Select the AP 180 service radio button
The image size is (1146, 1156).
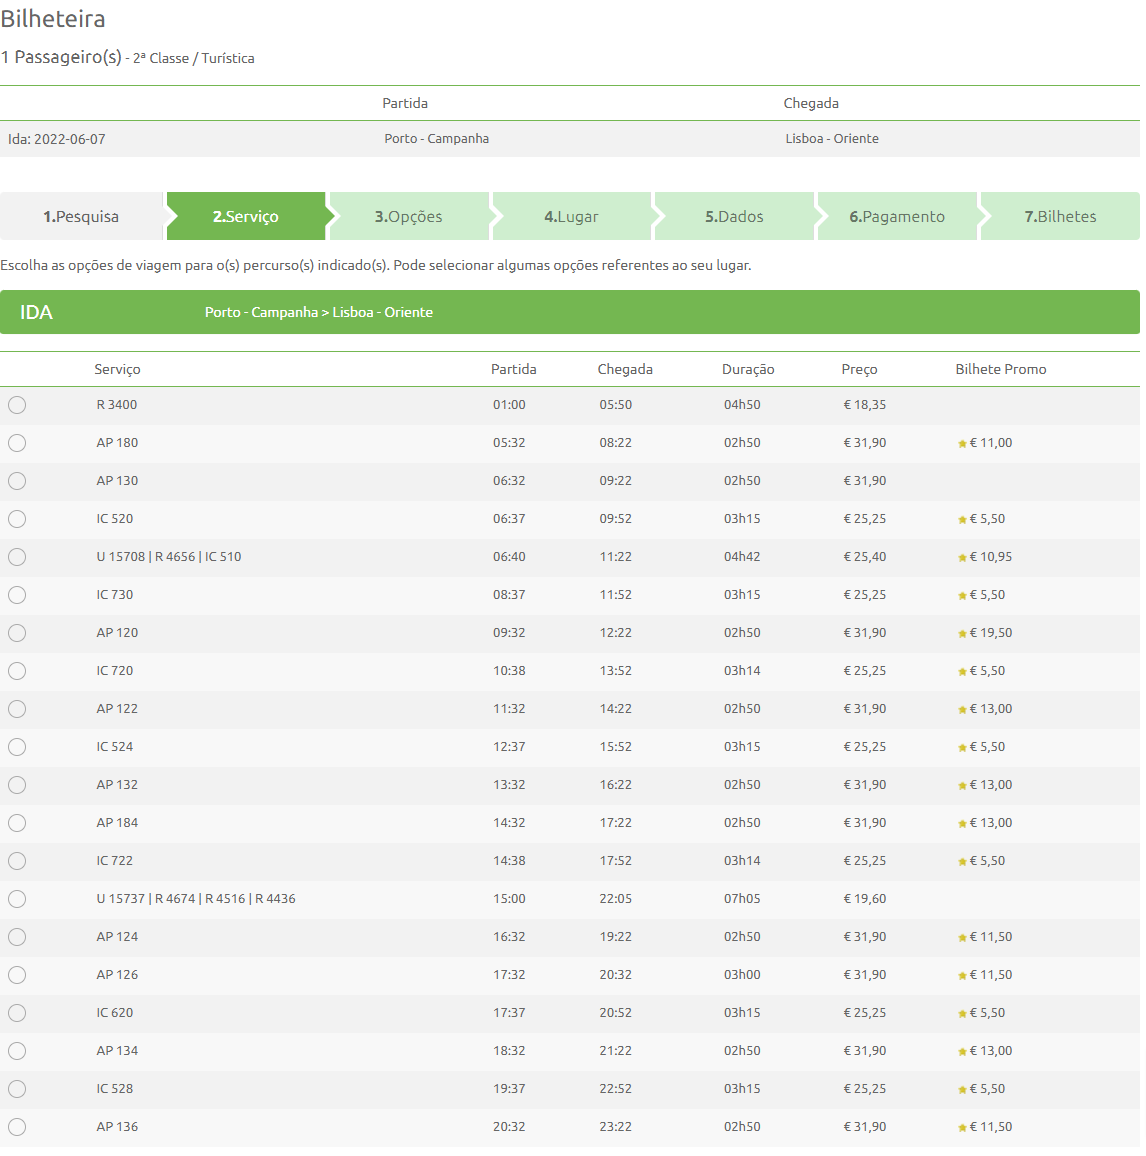[17, 443]
